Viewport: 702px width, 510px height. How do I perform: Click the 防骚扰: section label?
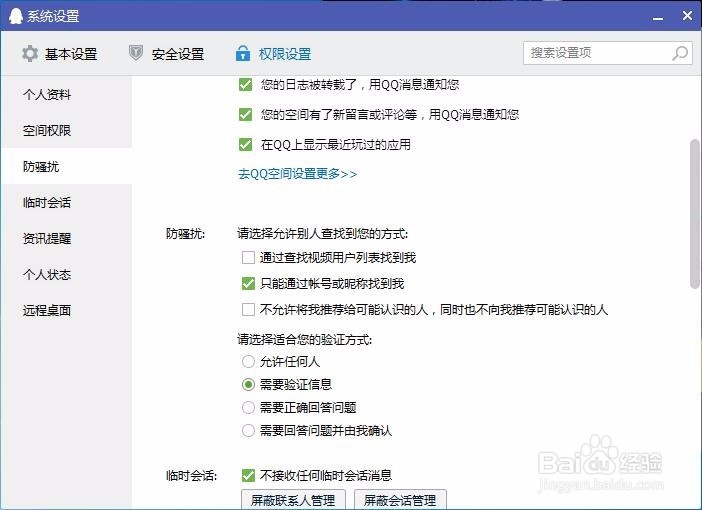(x=185, y=234)
